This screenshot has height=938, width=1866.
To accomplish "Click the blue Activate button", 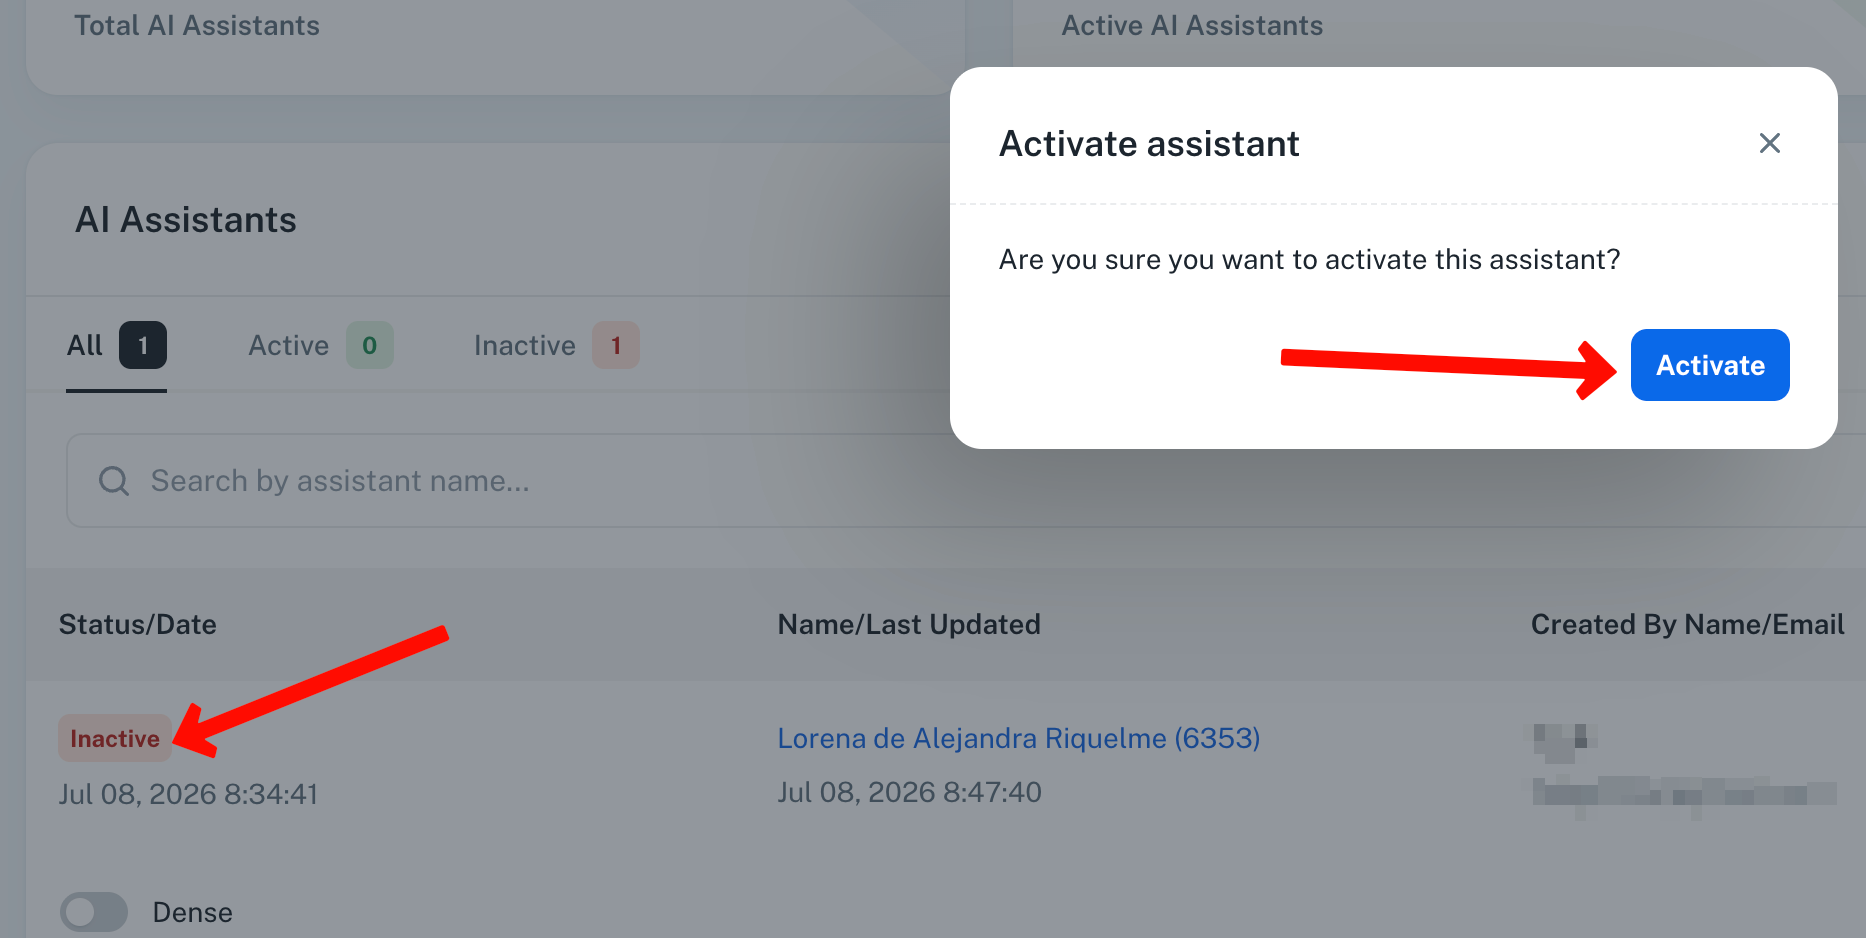I will (x=1710, y=365).
